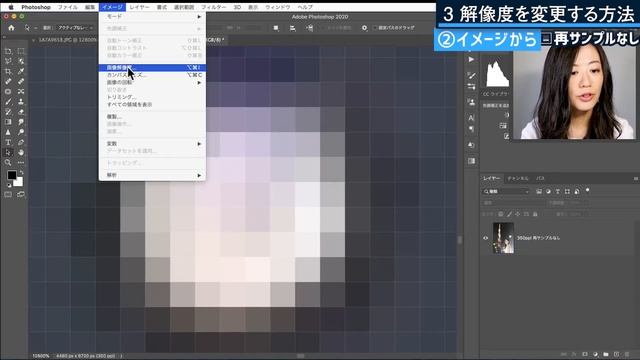Image resolution: width=640 pixels, height=360 pixels.
Task: Toggle lock all padlock icon
Action: tap(535, 214)
